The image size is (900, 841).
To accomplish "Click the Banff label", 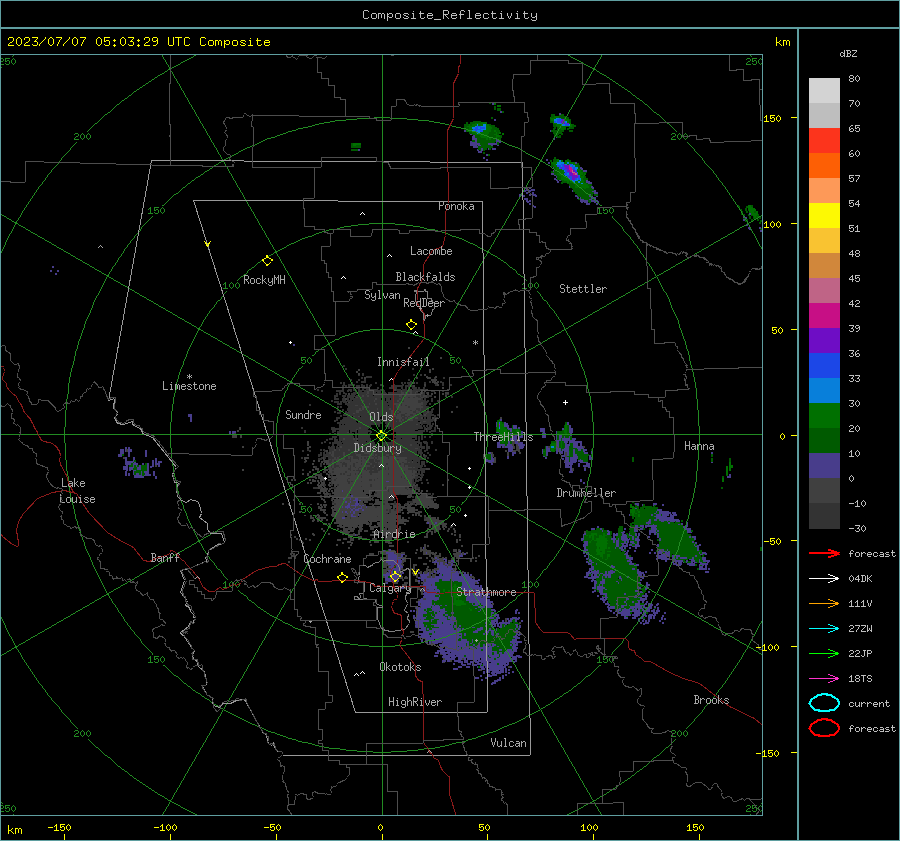I will click(x=165, y=557).
